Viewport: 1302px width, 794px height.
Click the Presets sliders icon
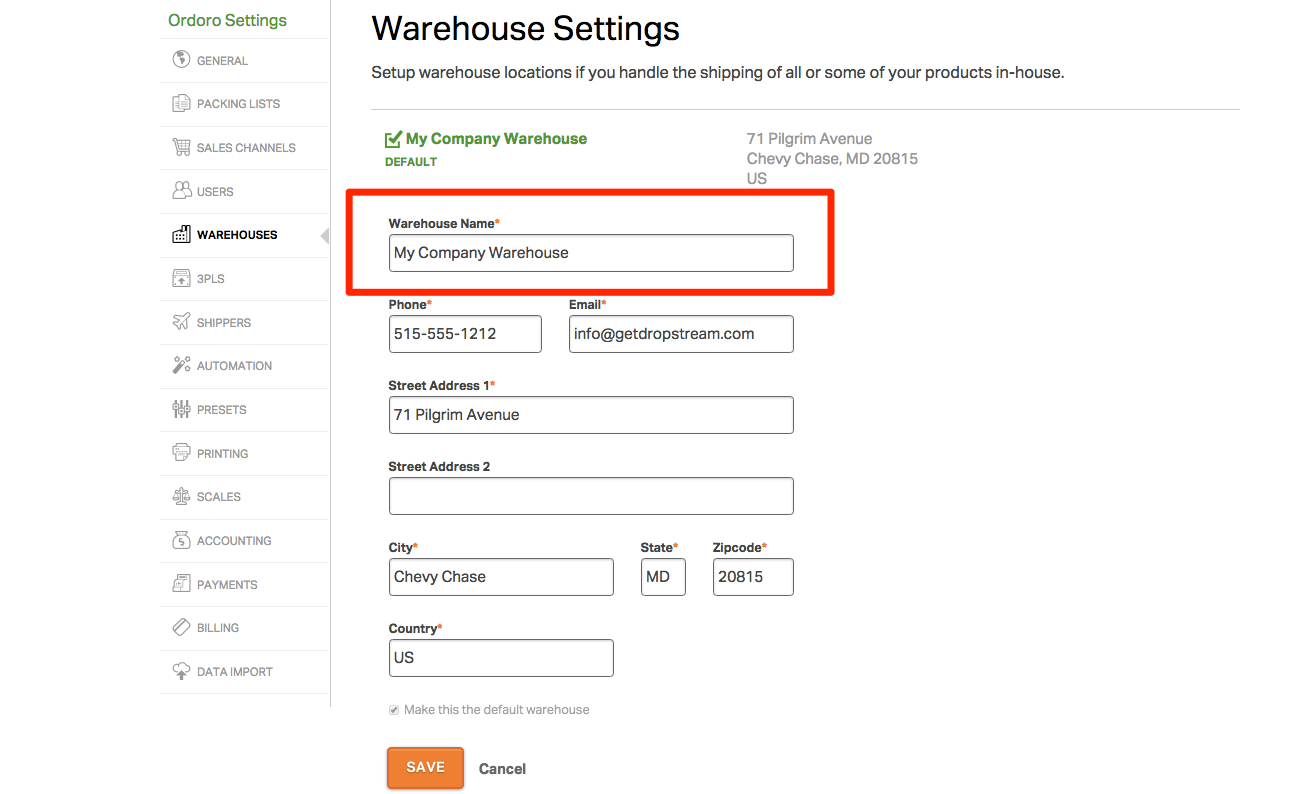tap(181, 409)
